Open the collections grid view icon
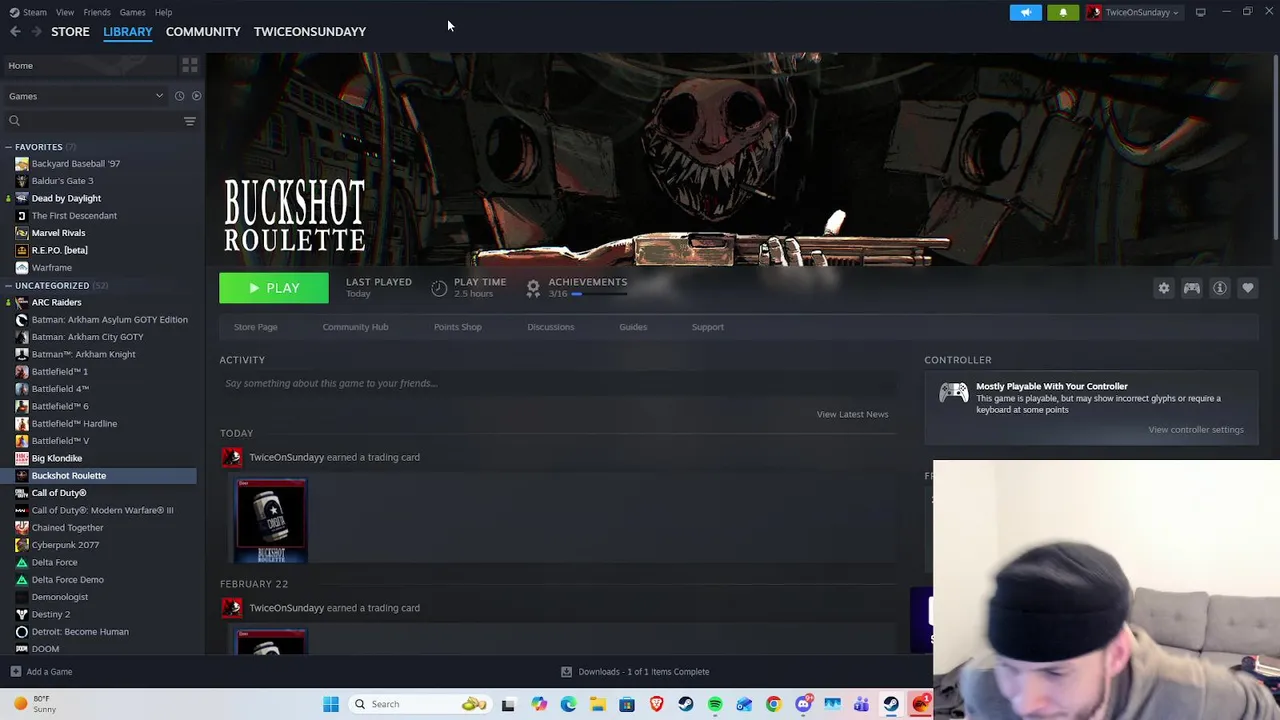1280x720 pixels. 189,65
